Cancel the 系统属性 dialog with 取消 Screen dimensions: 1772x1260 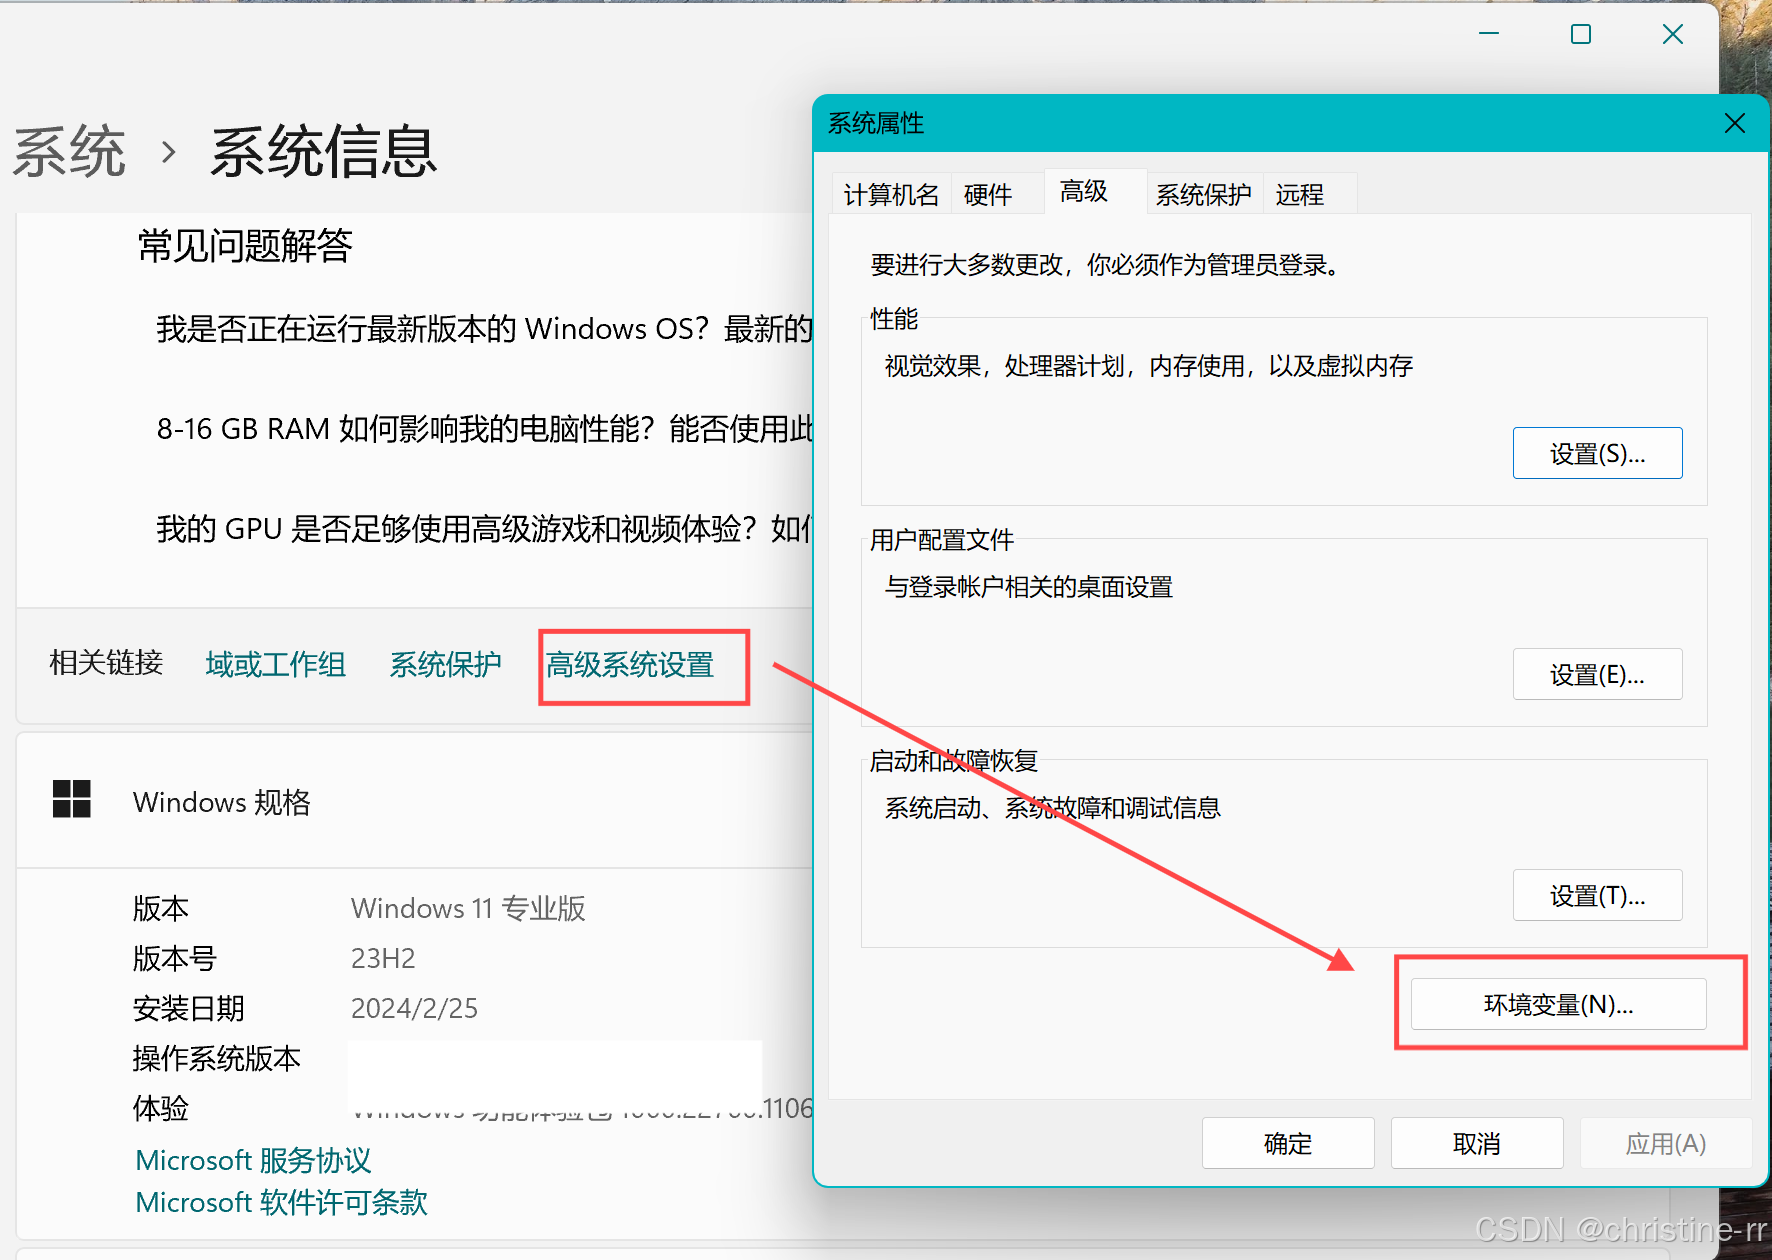click(x=1477, y=1143)
